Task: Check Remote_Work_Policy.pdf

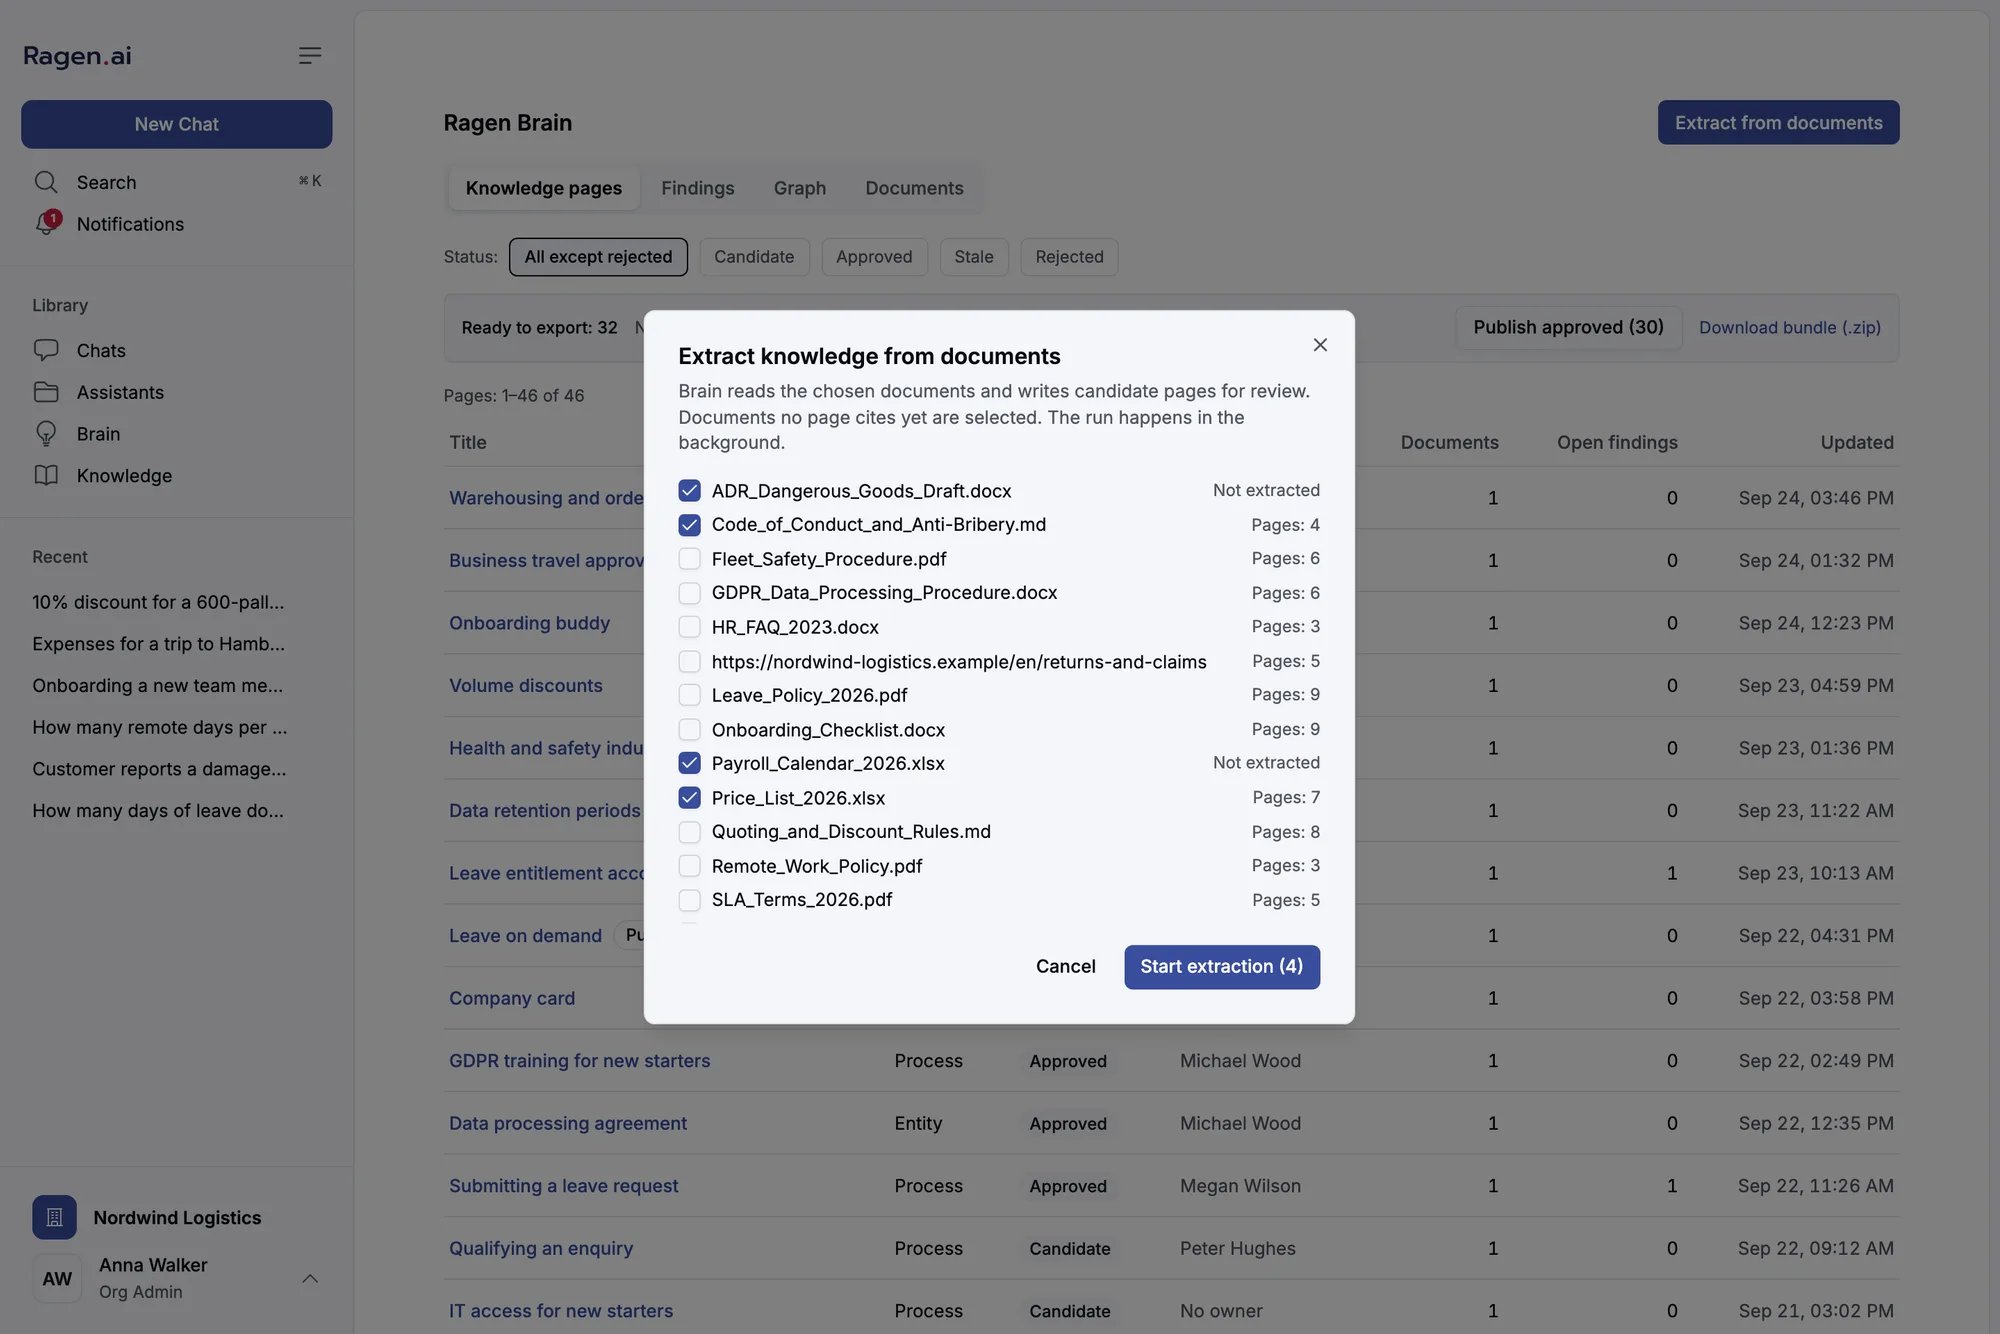Action: (689, 866)
